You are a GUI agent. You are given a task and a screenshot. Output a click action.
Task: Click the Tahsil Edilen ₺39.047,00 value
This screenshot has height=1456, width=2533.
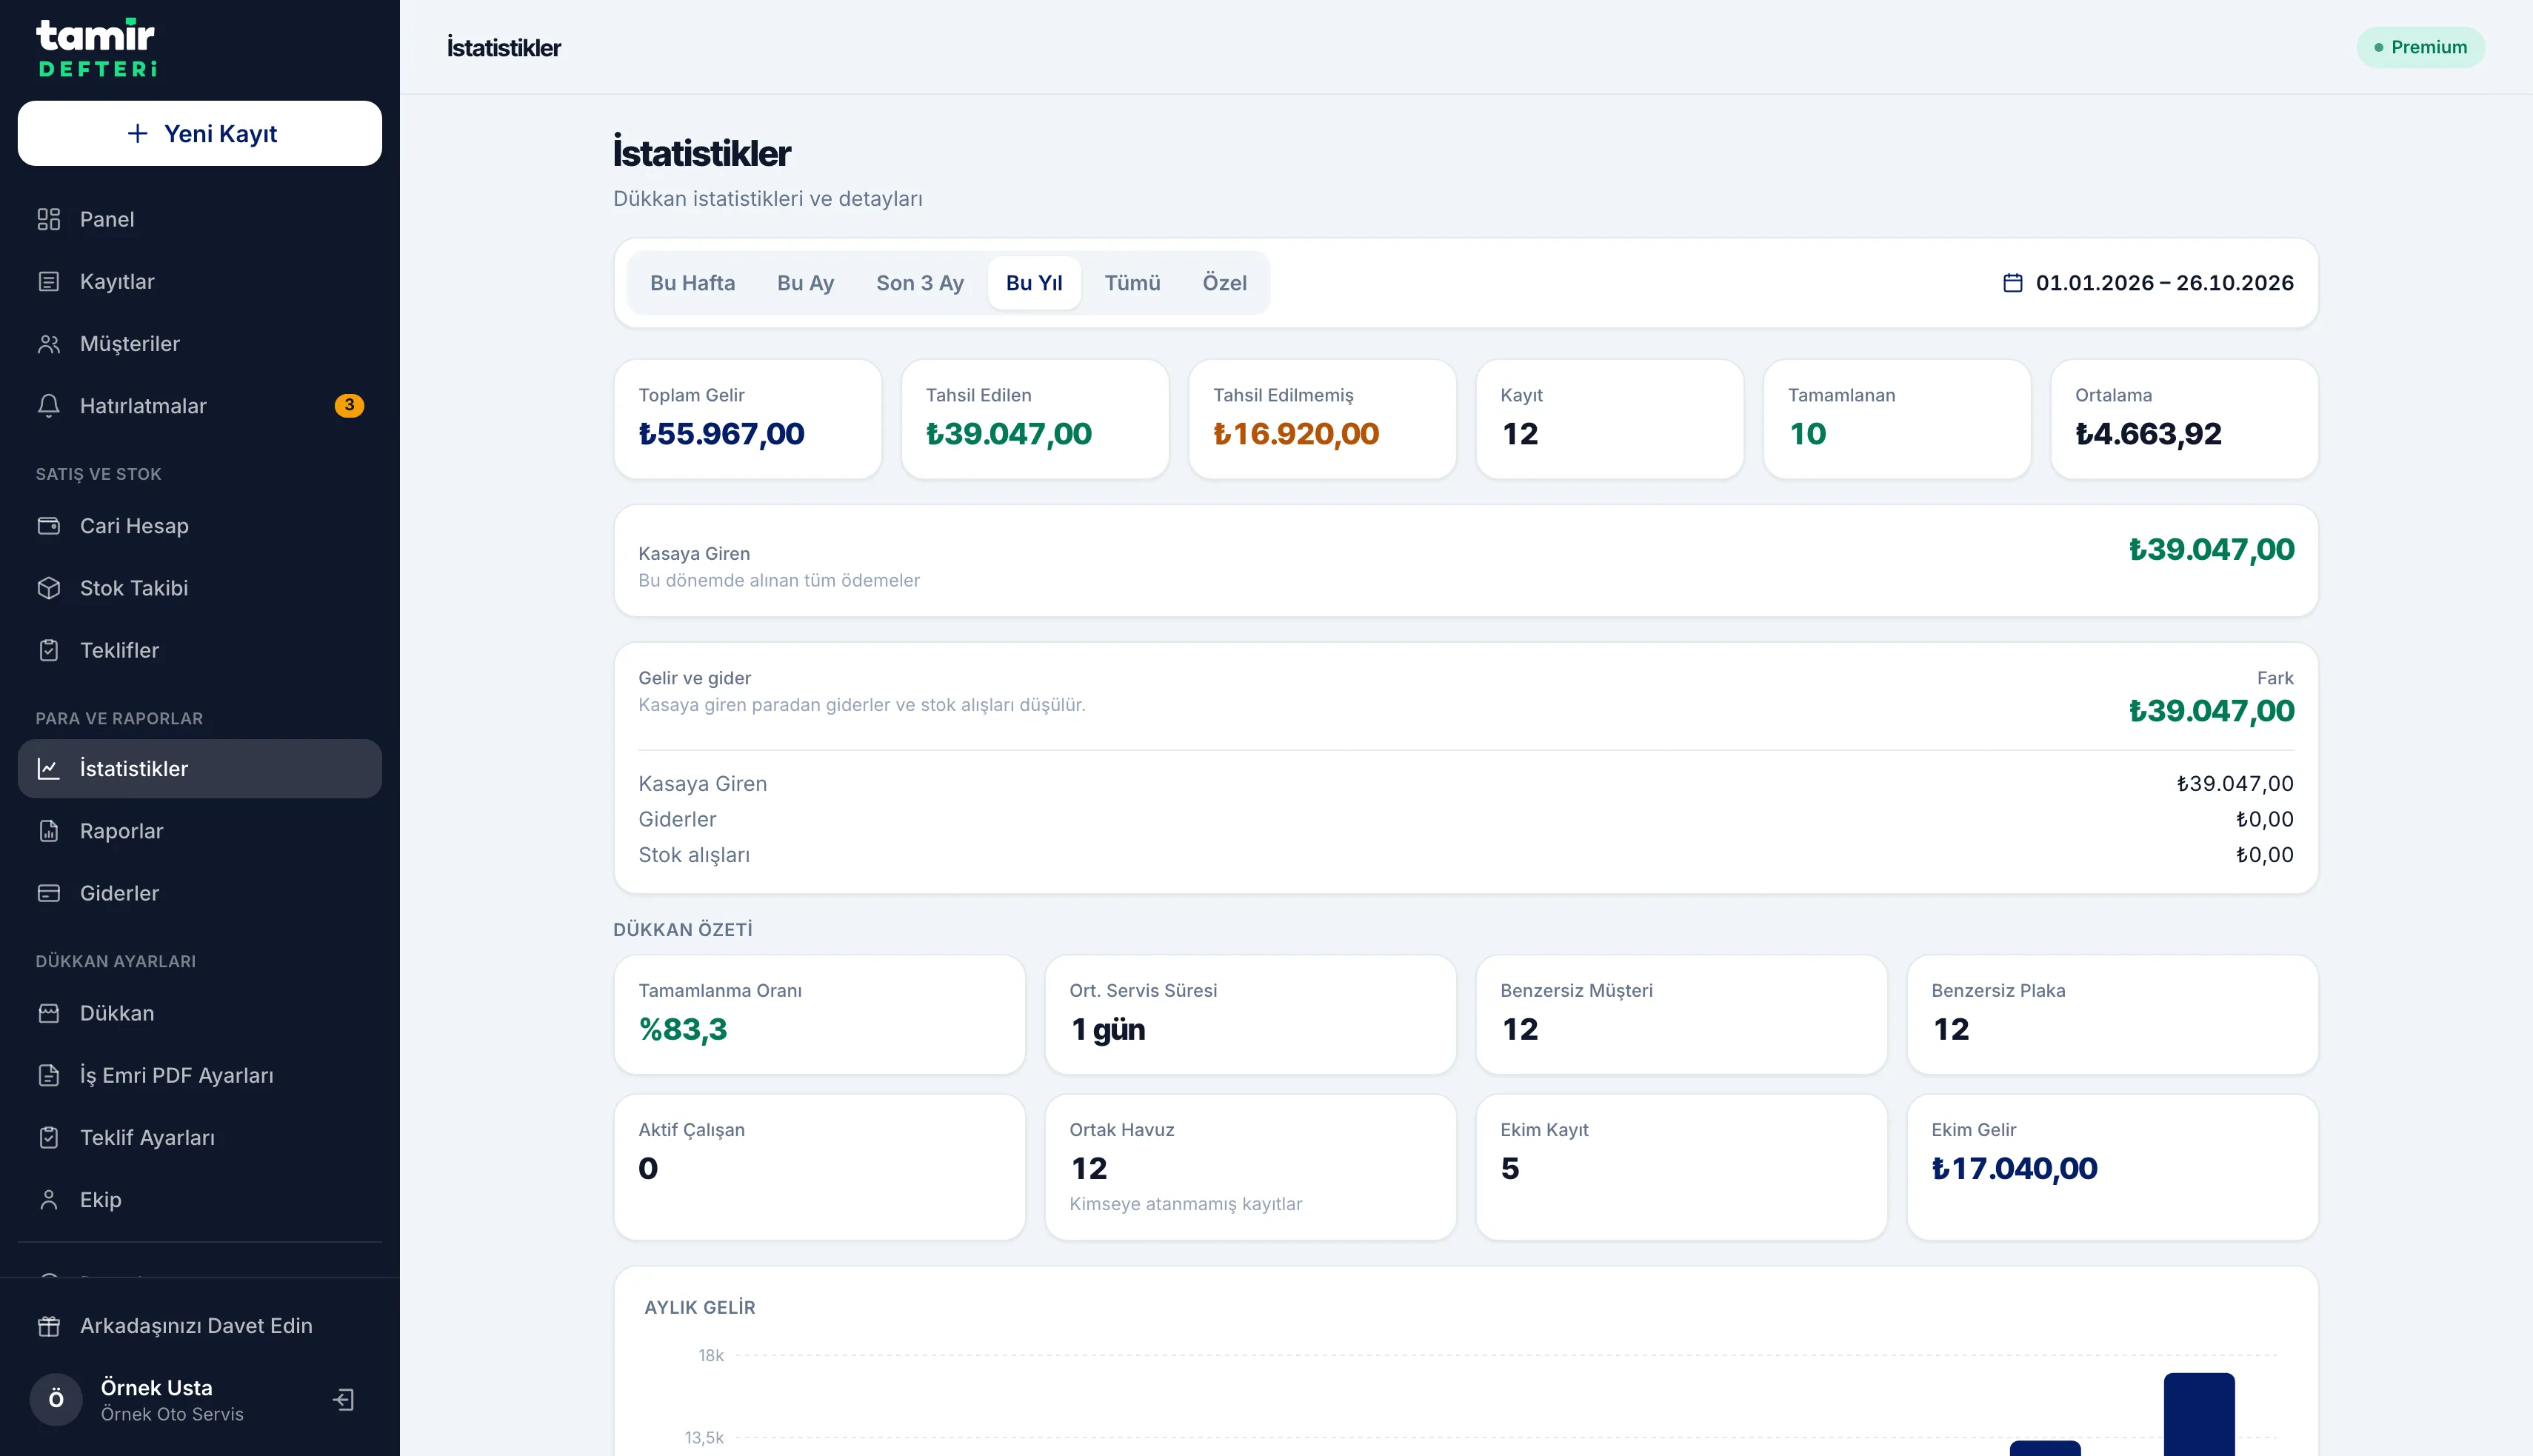pyautogui.click(x=1009, y=434)
